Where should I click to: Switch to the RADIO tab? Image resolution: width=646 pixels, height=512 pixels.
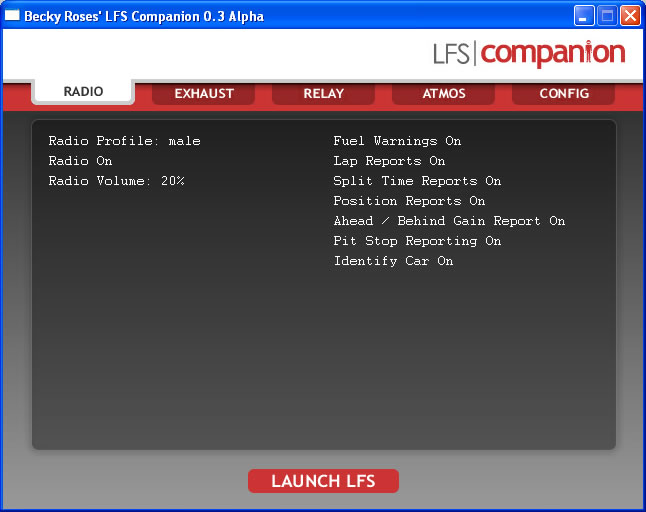83,91
